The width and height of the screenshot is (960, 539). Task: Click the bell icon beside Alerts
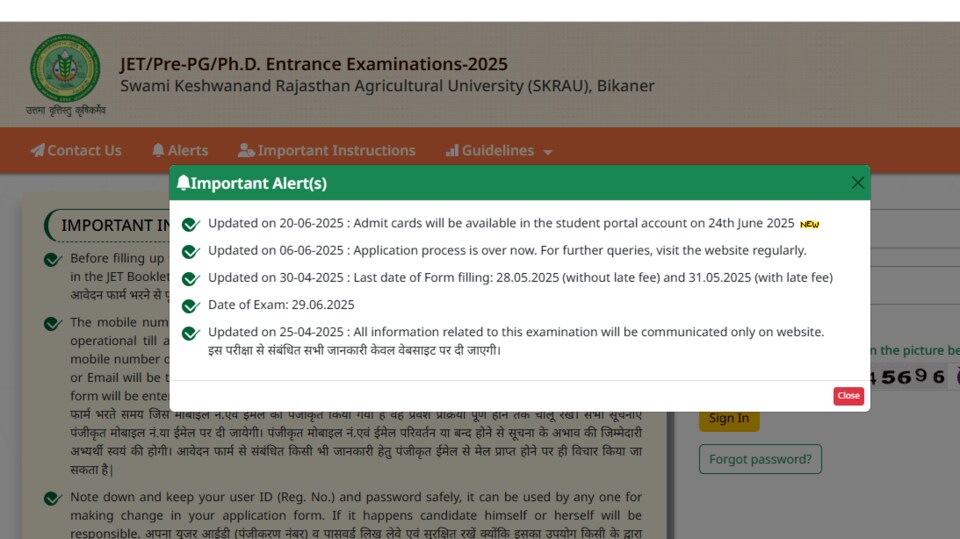coord(158,150)
